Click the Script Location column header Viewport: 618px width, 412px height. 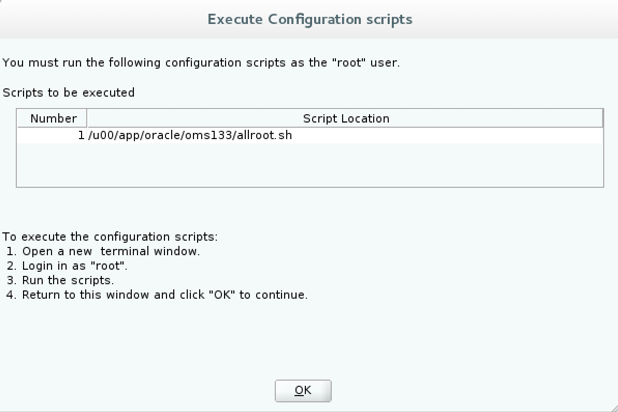click(x=345, y=118)
